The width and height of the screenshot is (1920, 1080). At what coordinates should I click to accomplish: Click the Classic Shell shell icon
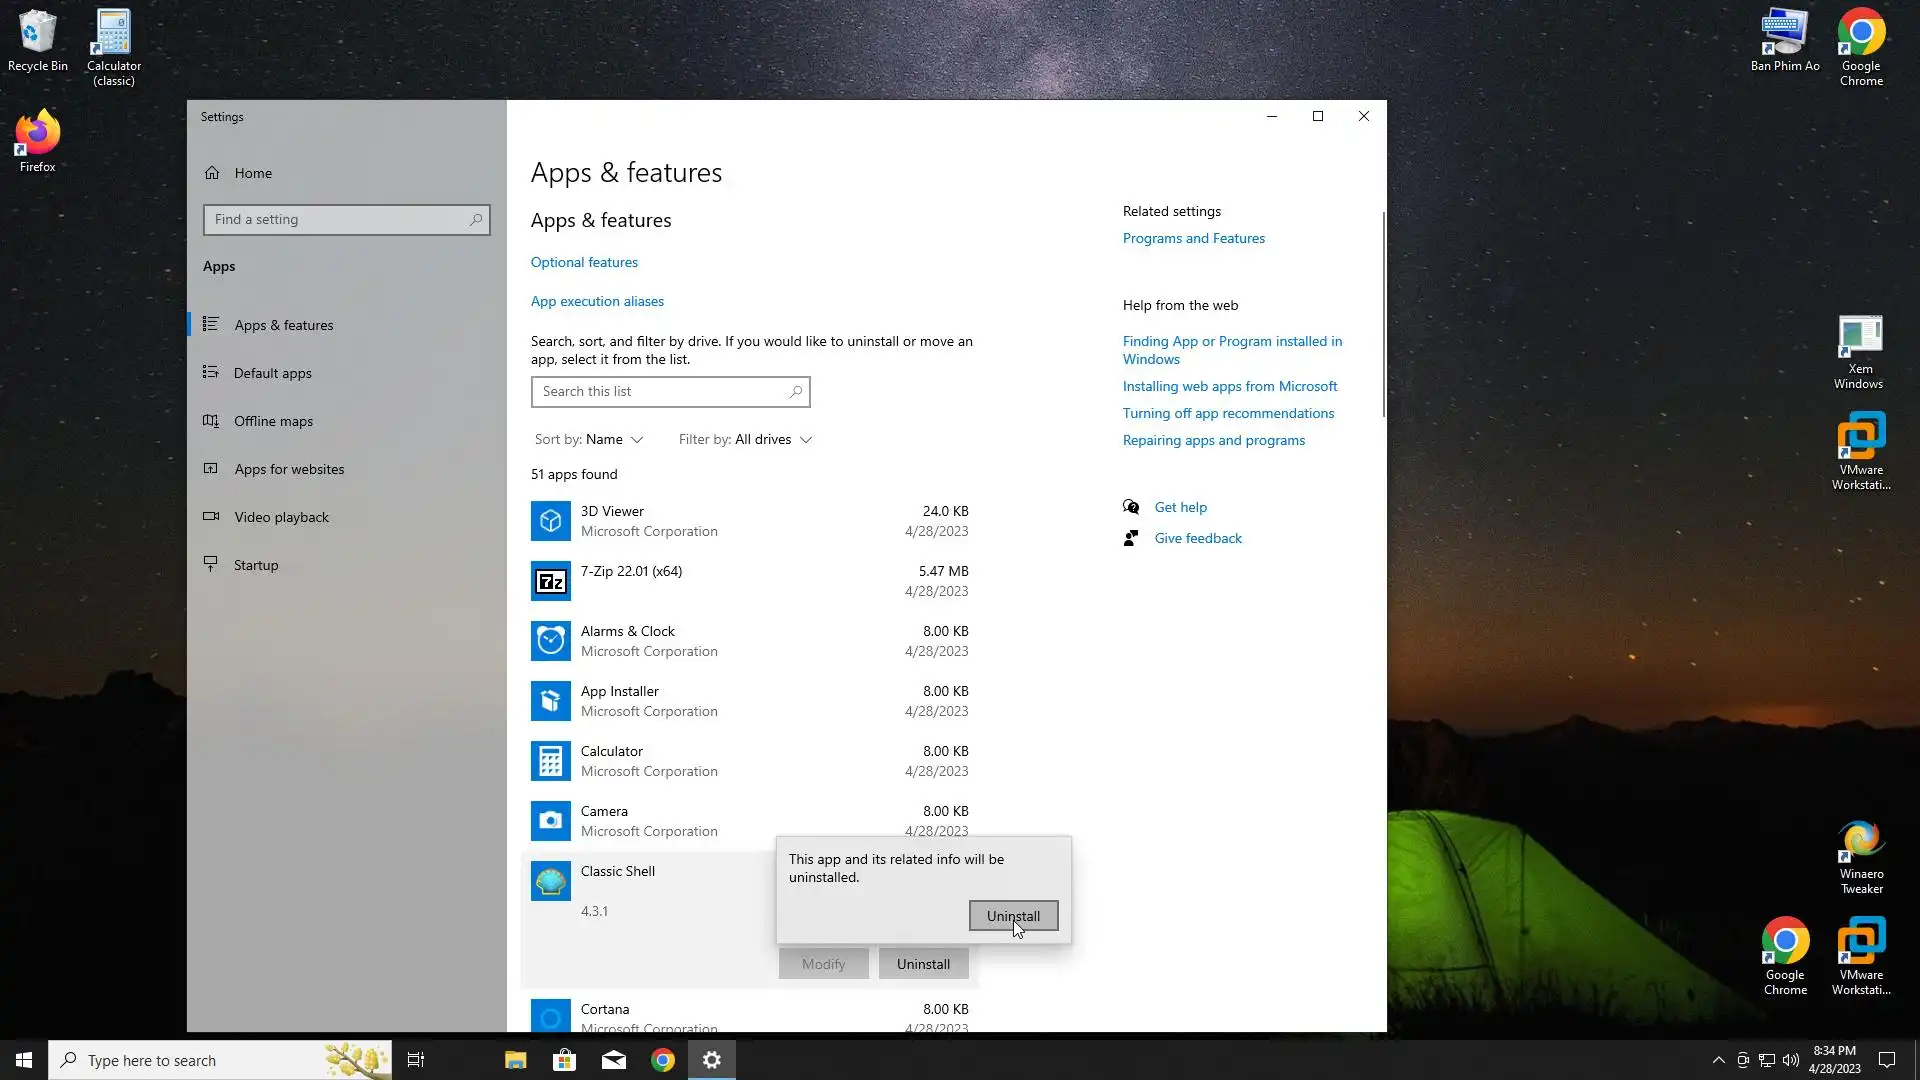click(550, 881)
